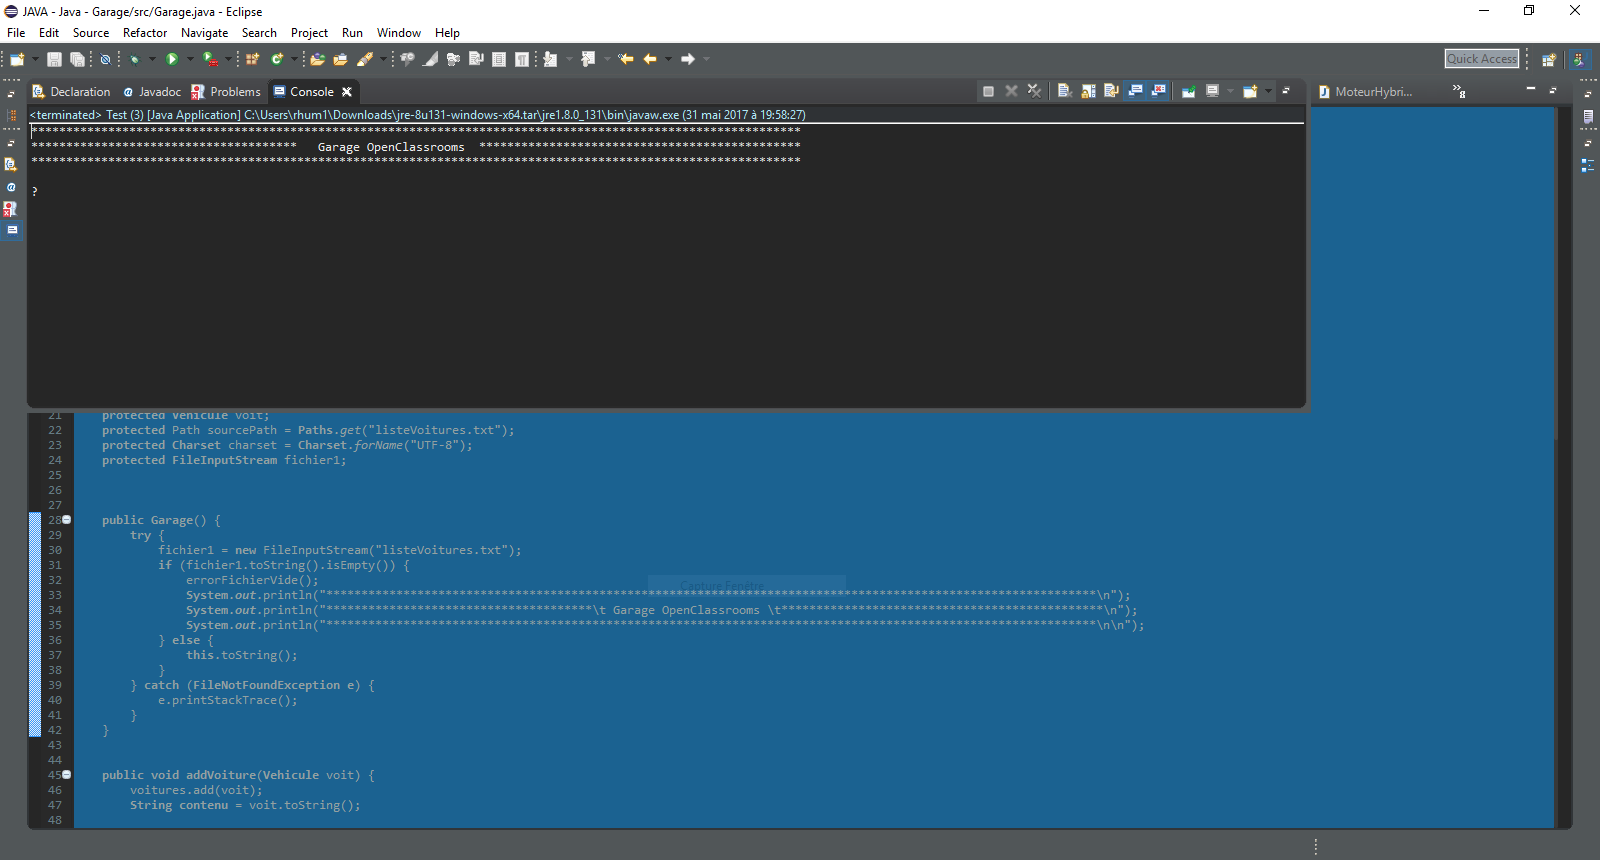Close the Console tab
The image size is (1600, 860).
[x=347, y=92]
